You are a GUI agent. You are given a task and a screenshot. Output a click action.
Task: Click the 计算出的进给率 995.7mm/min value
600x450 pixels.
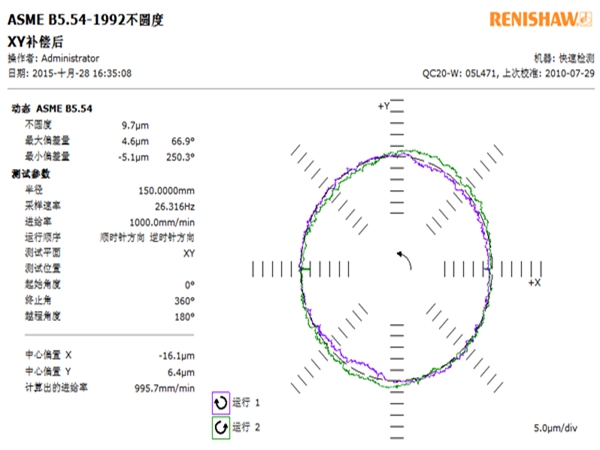pyautogui.click(x=165, y=387)
